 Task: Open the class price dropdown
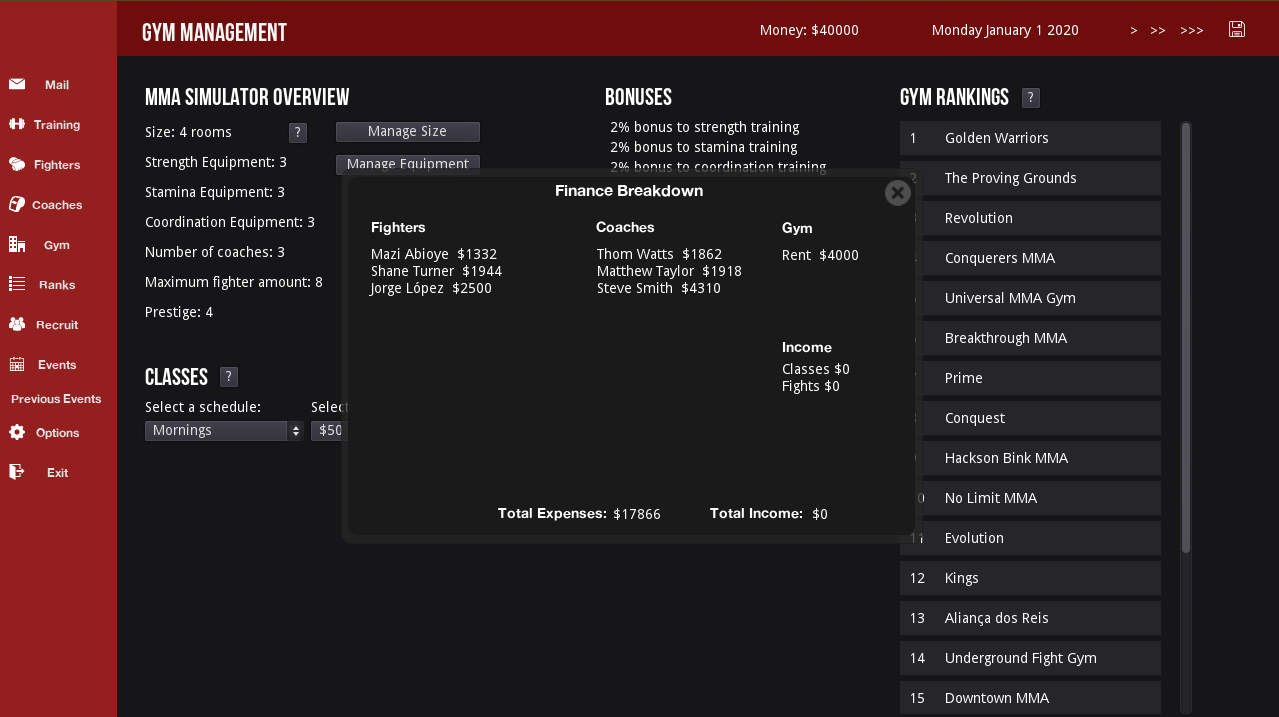(328, 431)
